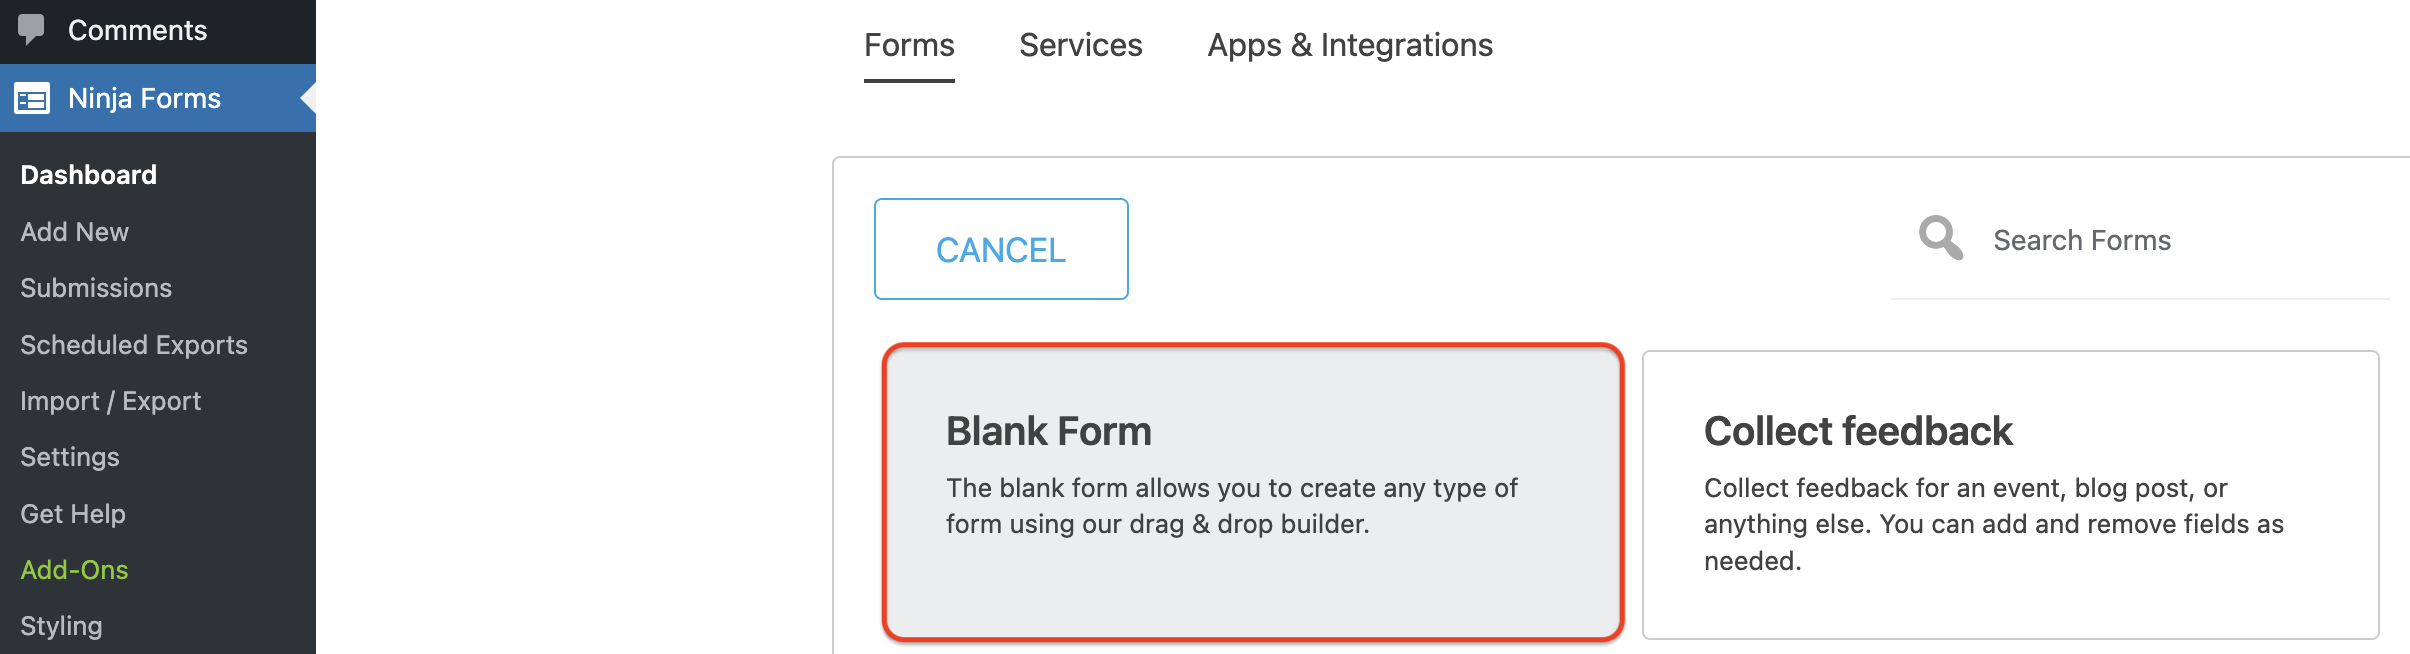Open the Submissions page
Screen dimensions: 2410x654
click(96, 287)
